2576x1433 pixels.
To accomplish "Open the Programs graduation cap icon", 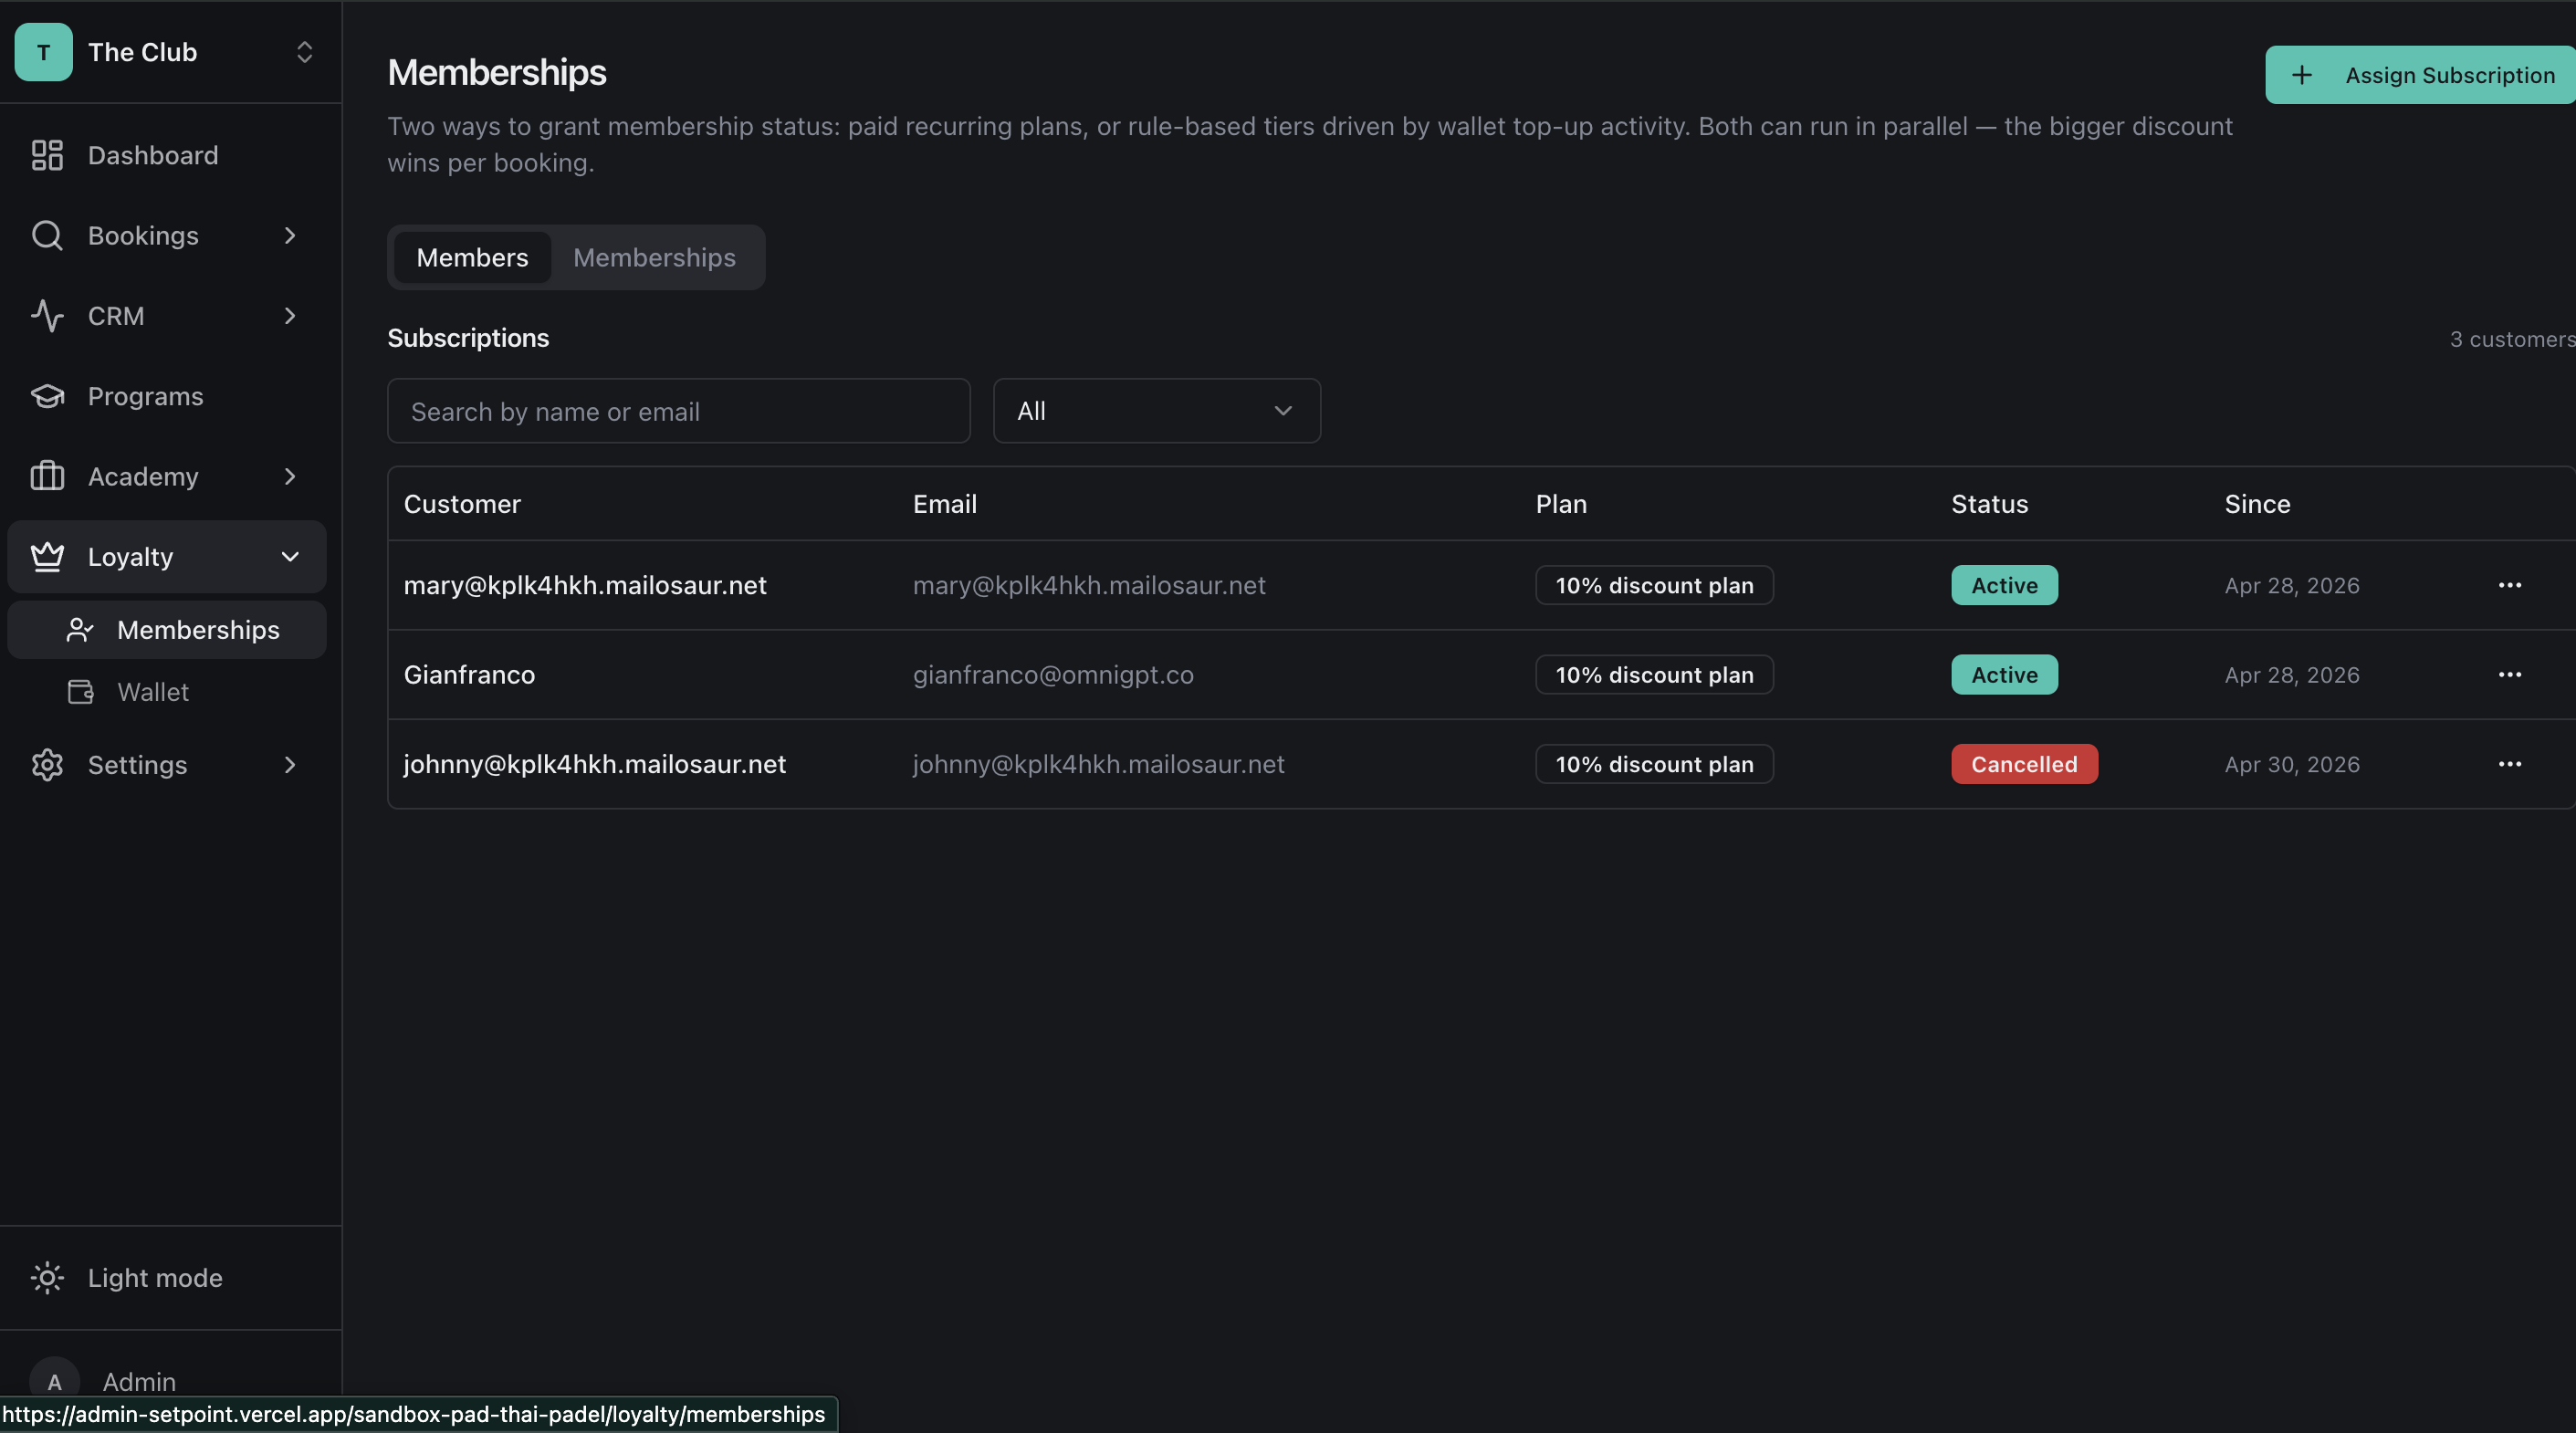I will tap(47, 396).
